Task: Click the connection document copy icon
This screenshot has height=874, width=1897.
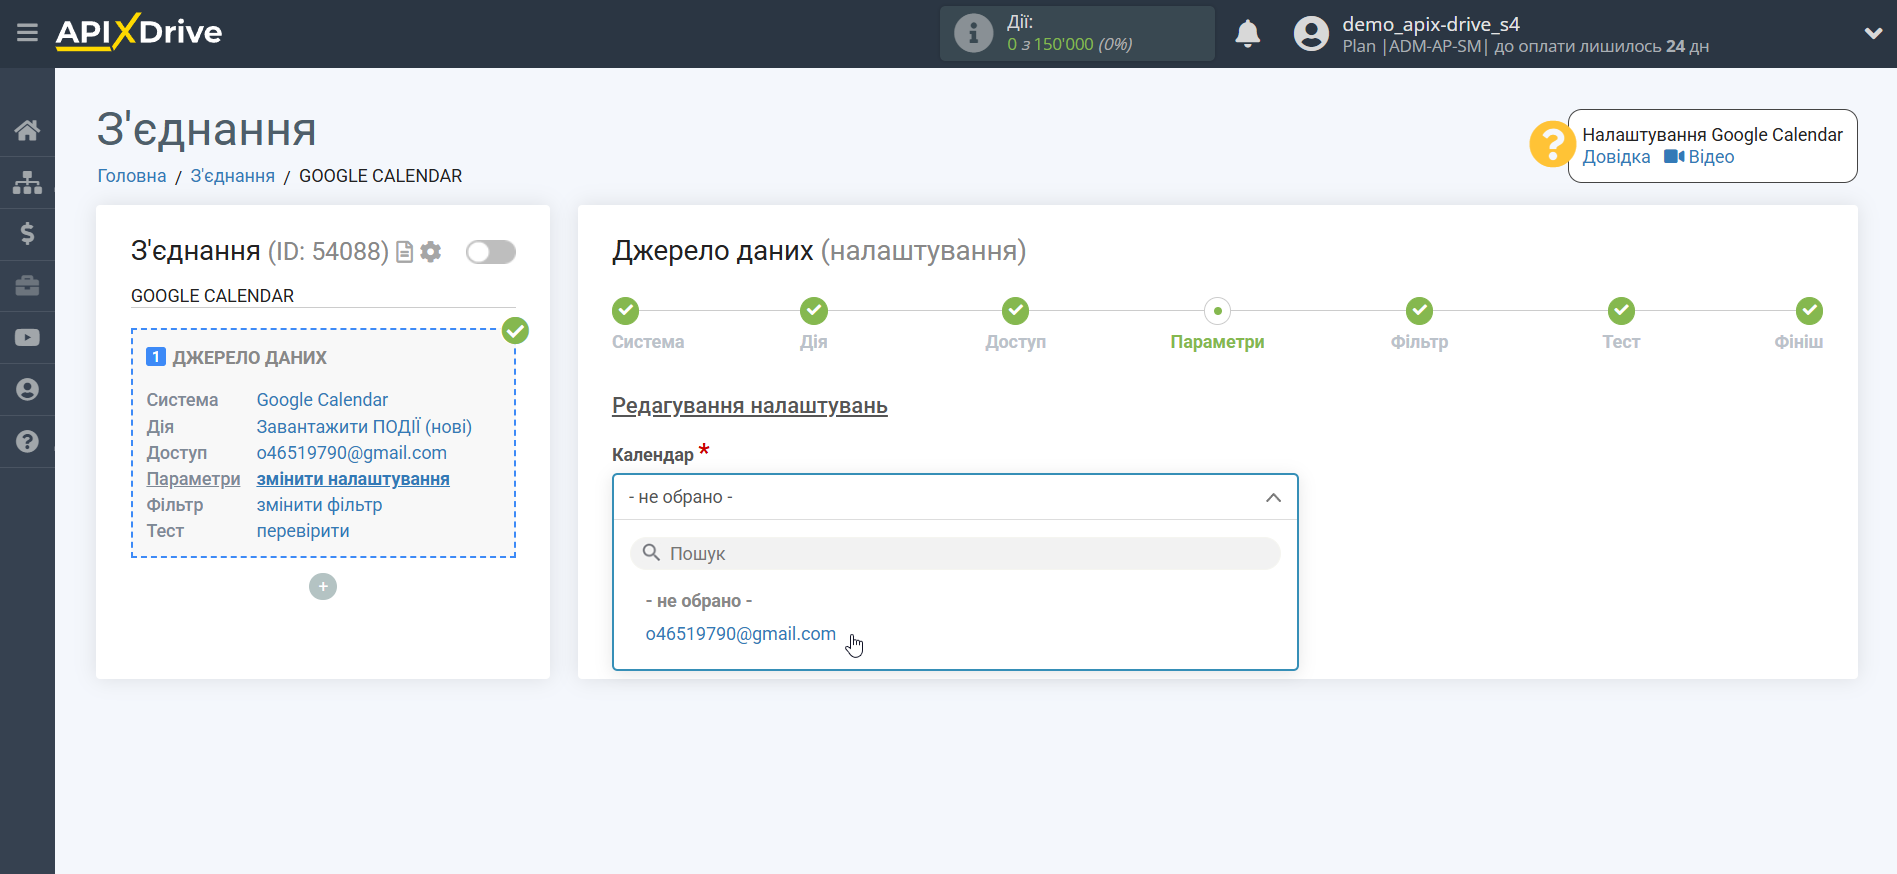Action: point(405,252)
